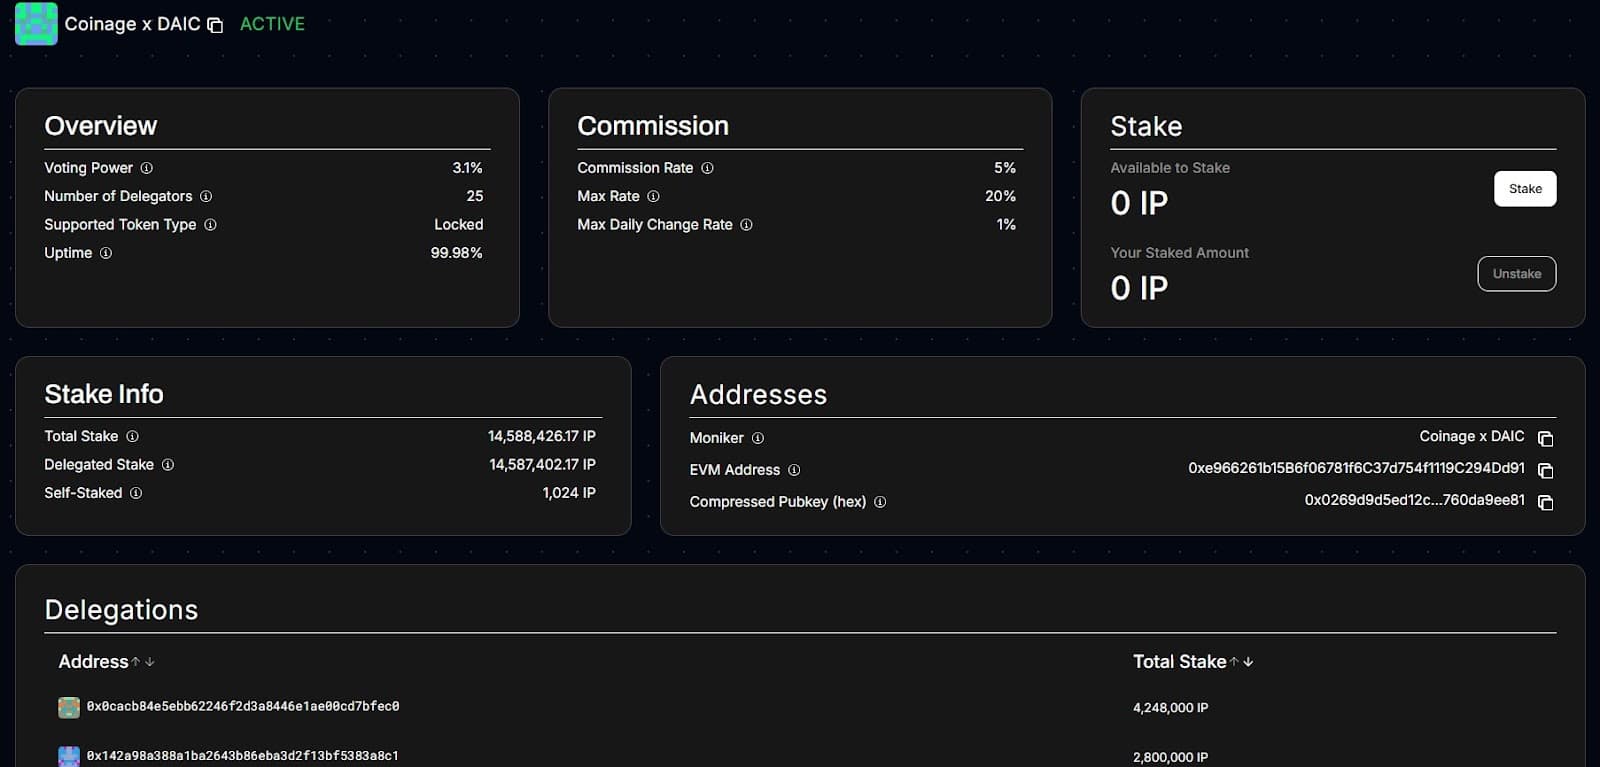
Task: Show info tooltip for Supported Token Type
Action: 210,225
